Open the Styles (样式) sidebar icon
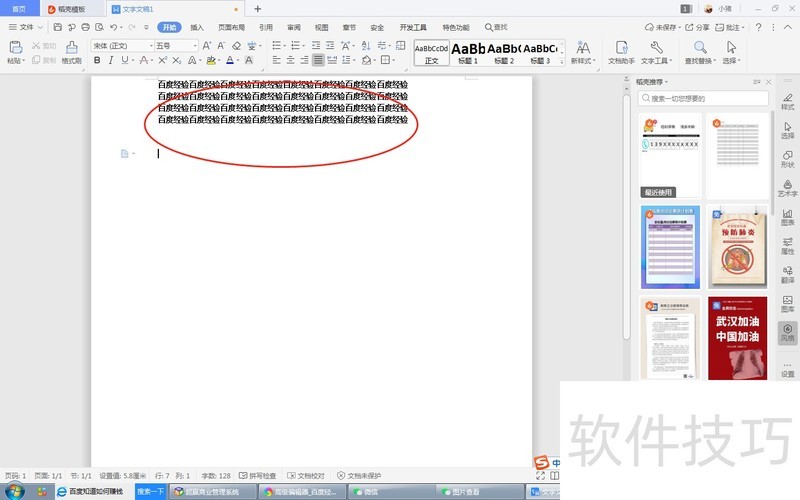Image resolution: width=800 pixels, height=500 pixels. pyautogui.click(x=787, y=101)
